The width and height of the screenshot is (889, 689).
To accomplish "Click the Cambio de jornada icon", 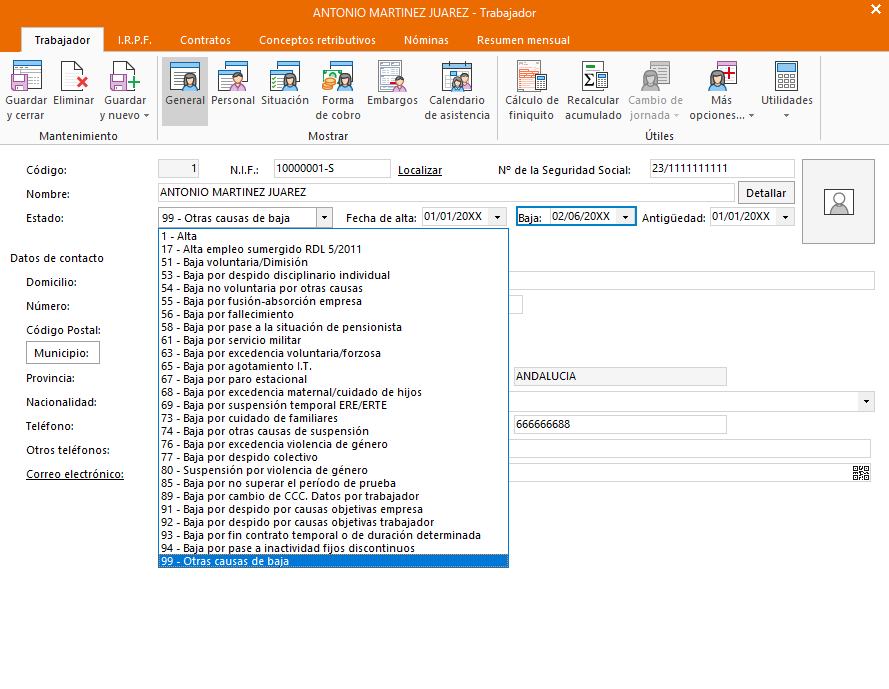I will tap(655, 76).
